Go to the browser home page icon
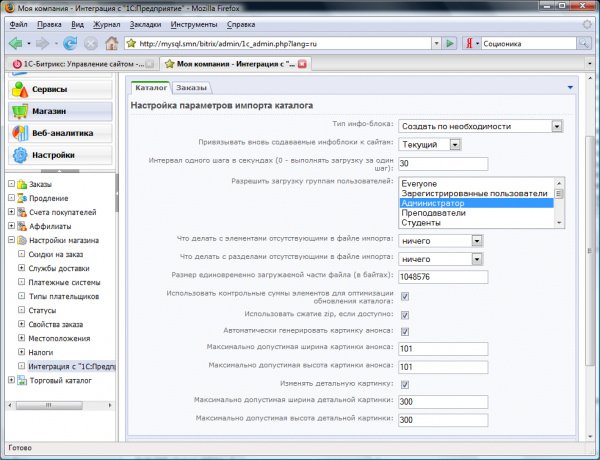This screenshot has width=600, height=460. (x=111, y=43)
